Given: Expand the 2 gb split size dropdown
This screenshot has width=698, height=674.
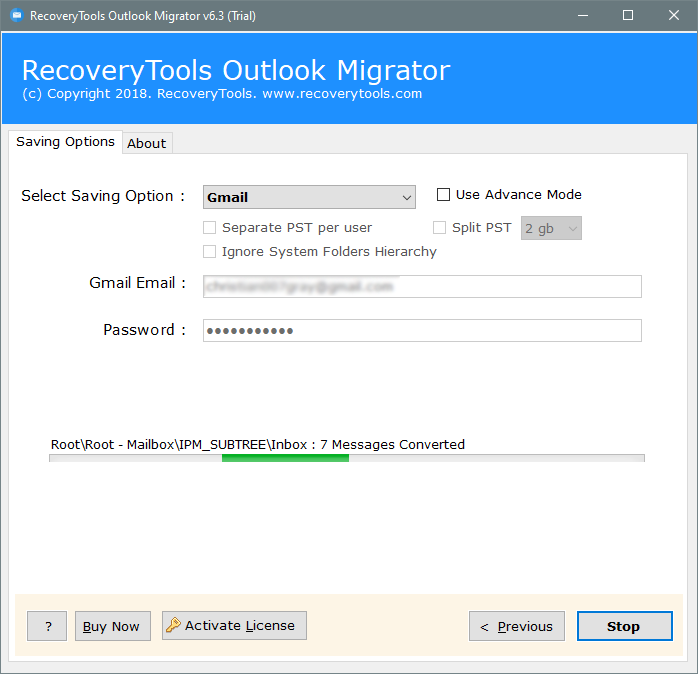Looking at the screenshot, I should (x=551, y=228).
